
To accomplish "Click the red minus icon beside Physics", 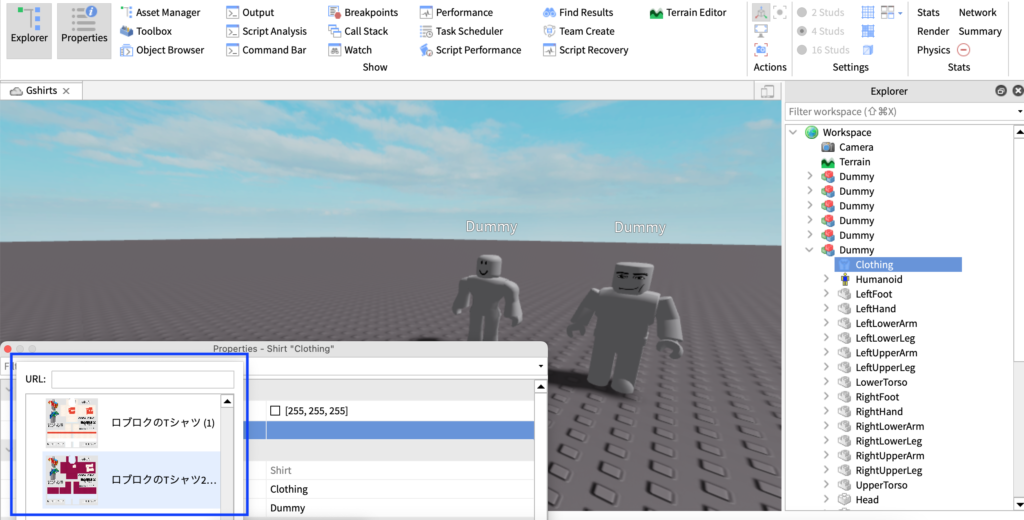I will (x=963, y=50).
